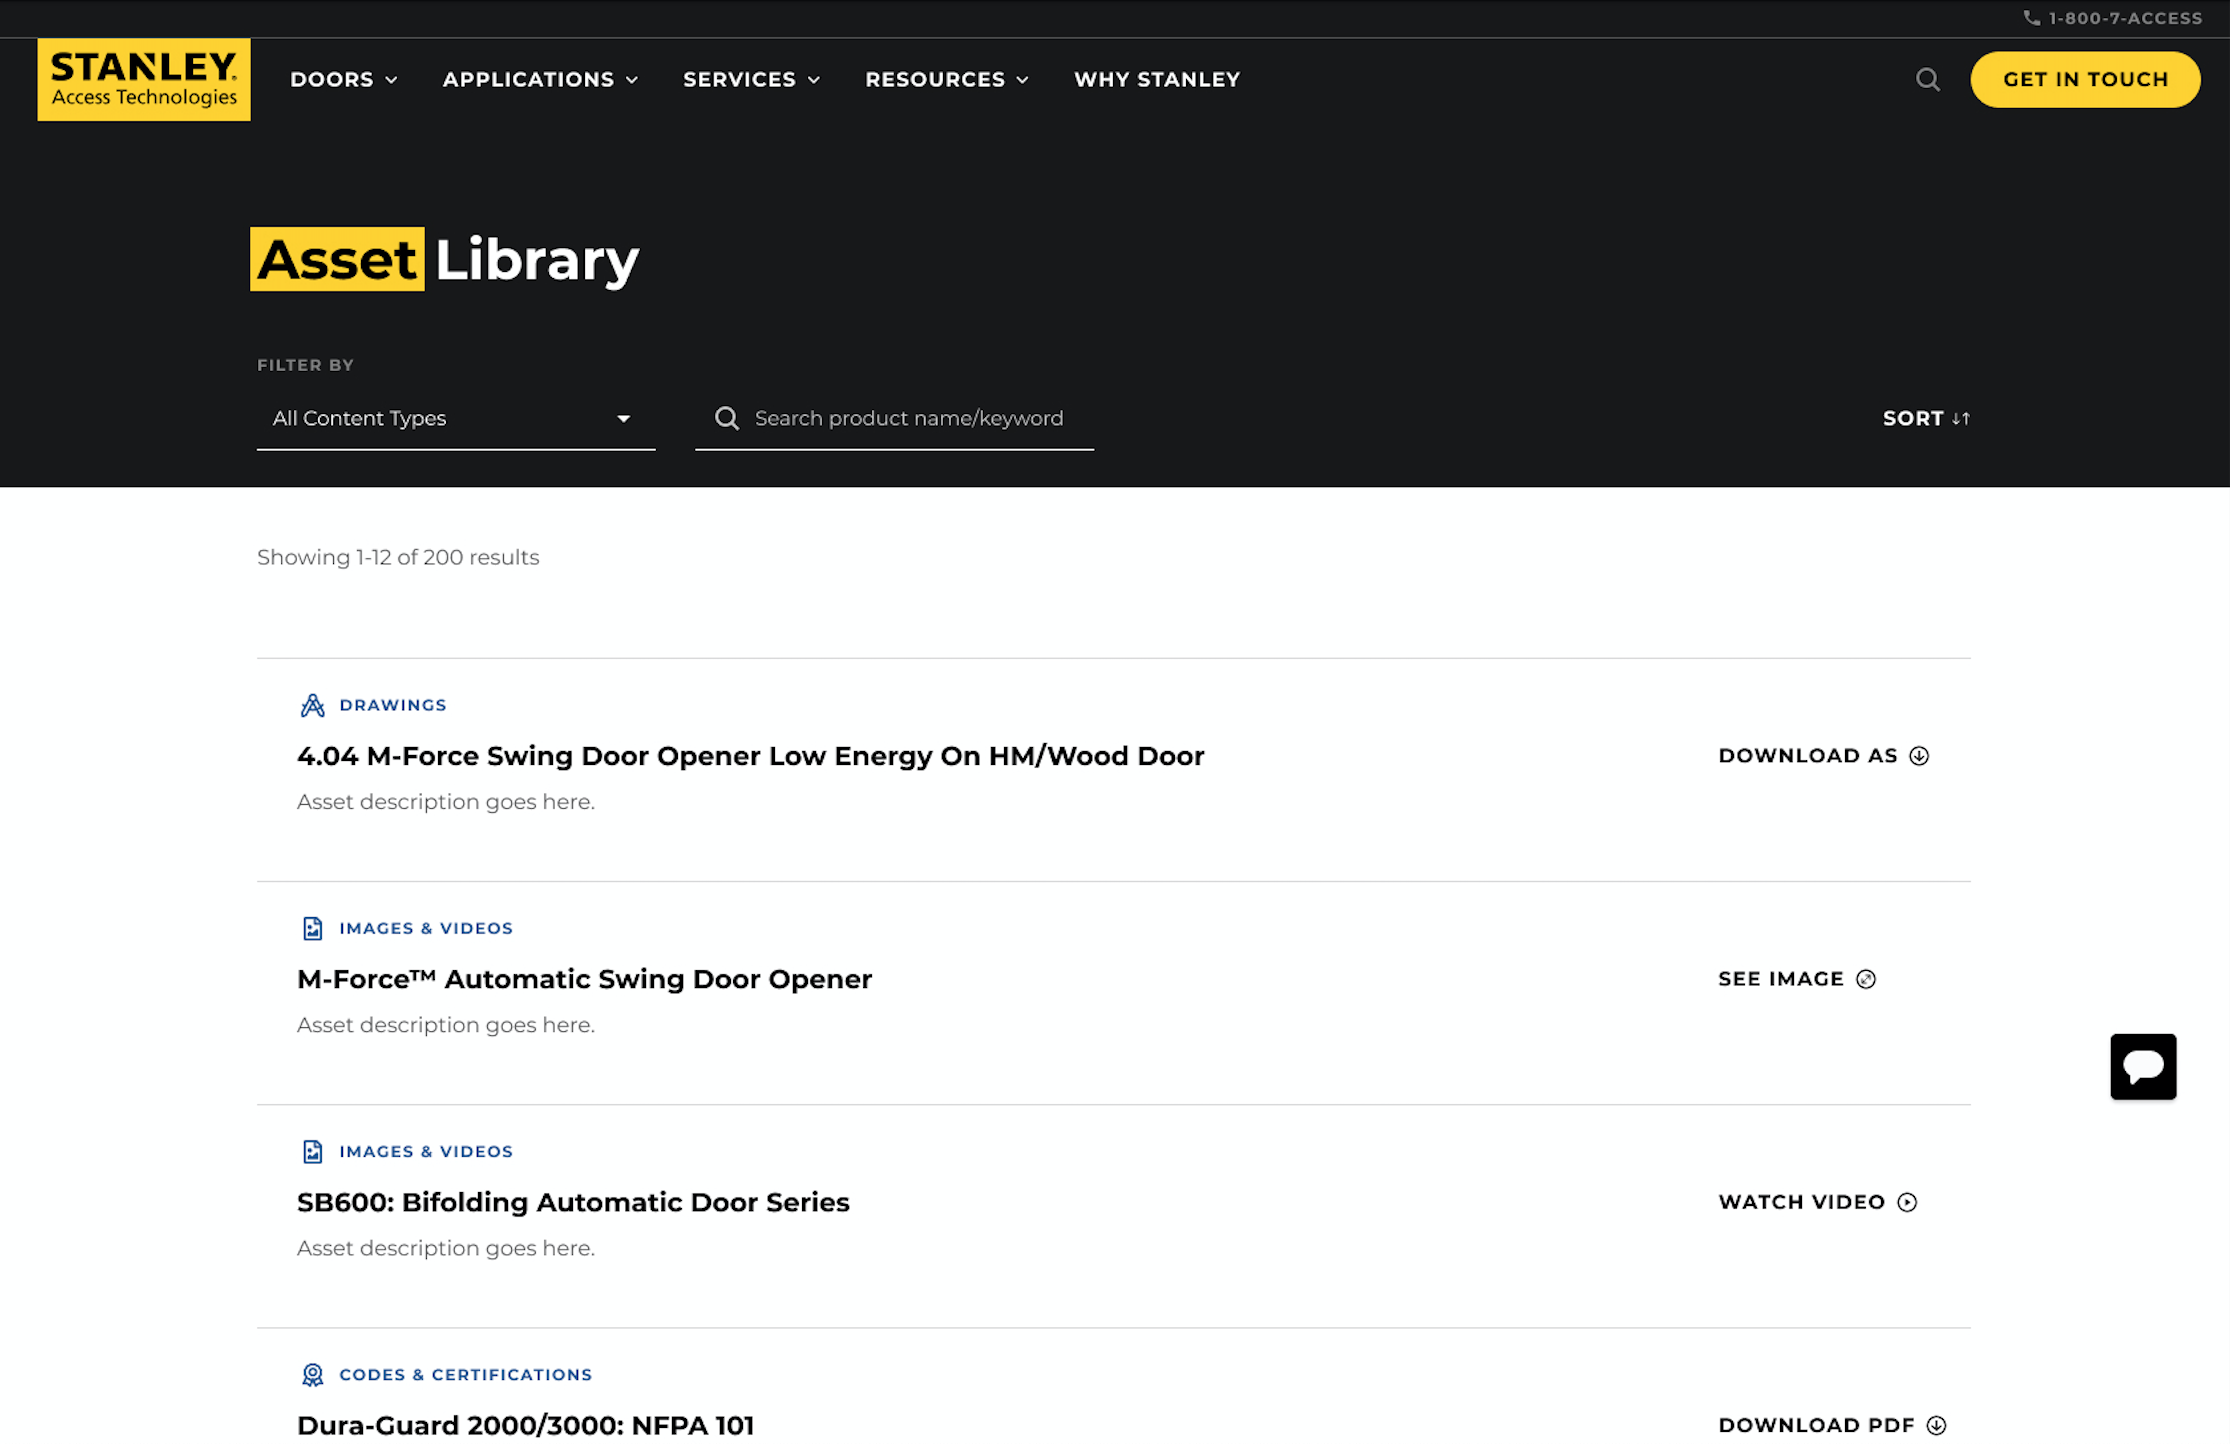
Task: Go to Why Stanley page
Action: coord(1157,80)
